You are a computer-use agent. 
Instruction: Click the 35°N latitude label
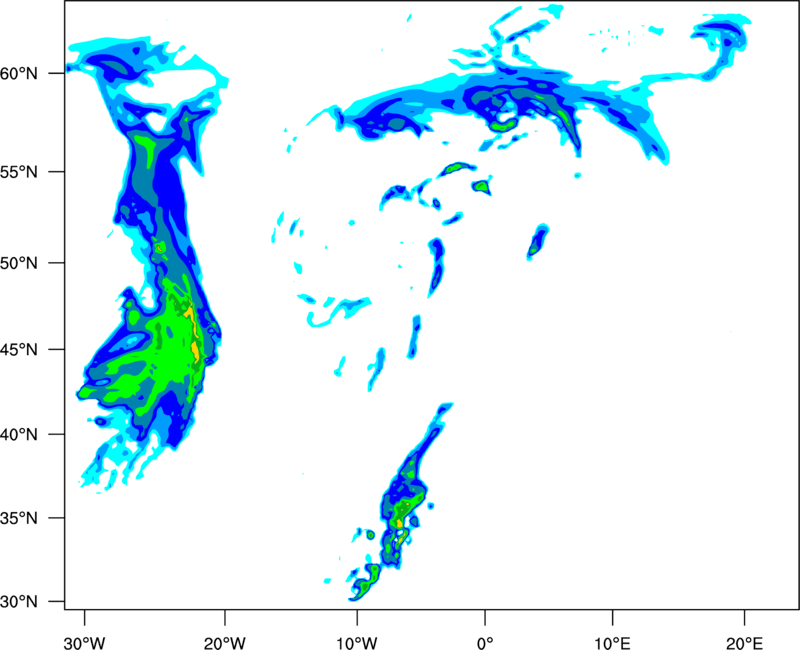click(19, 518)
